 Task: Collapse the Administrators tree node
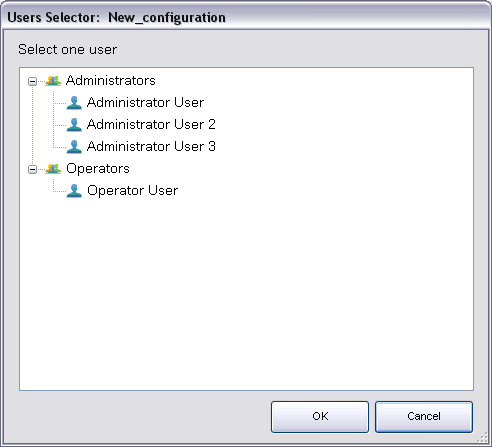(32, 81)
